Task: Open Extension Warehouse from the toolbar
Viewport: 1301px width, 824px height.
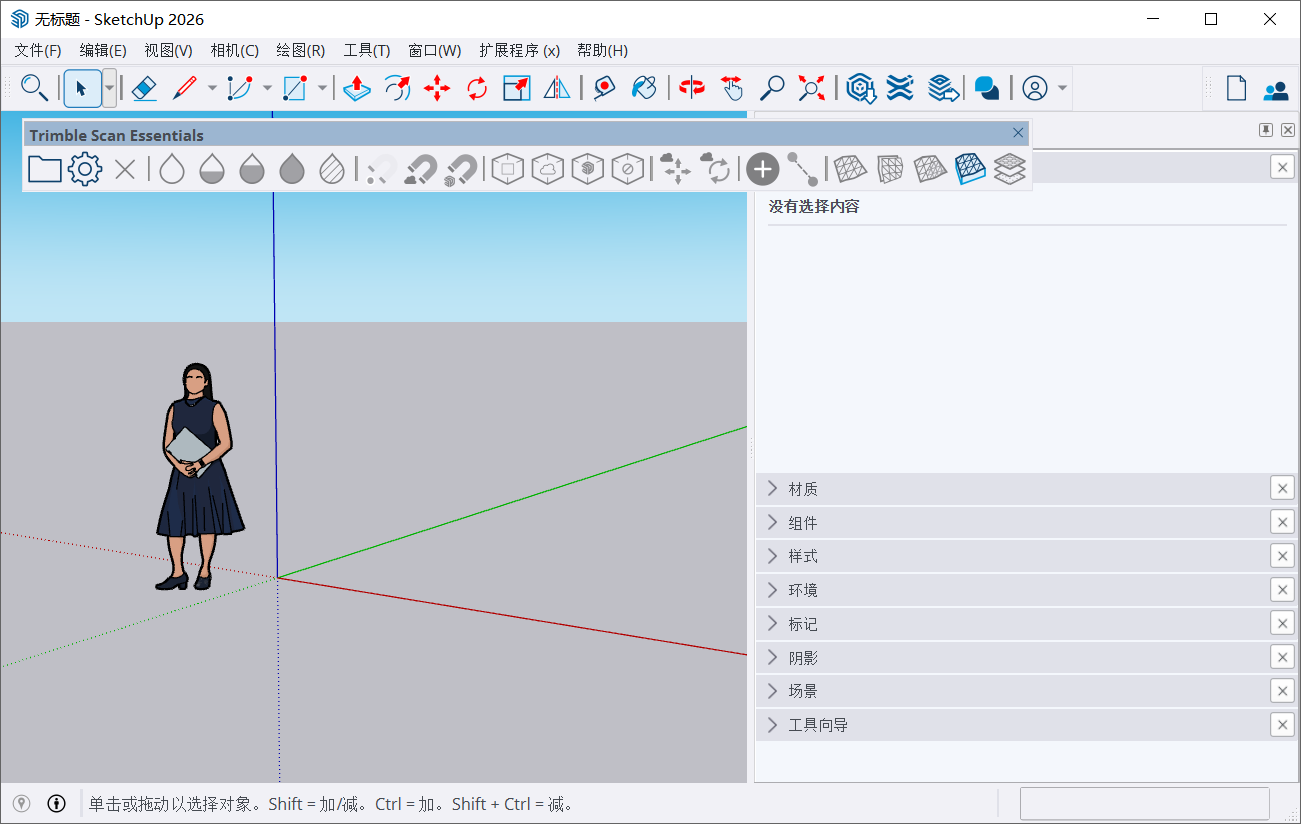Action: (900, 88)
